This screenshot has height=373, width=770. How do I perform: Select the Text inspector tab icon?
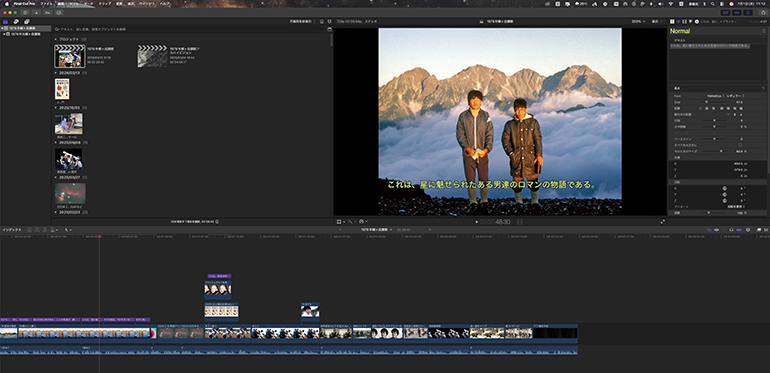[x=678, y=22]
